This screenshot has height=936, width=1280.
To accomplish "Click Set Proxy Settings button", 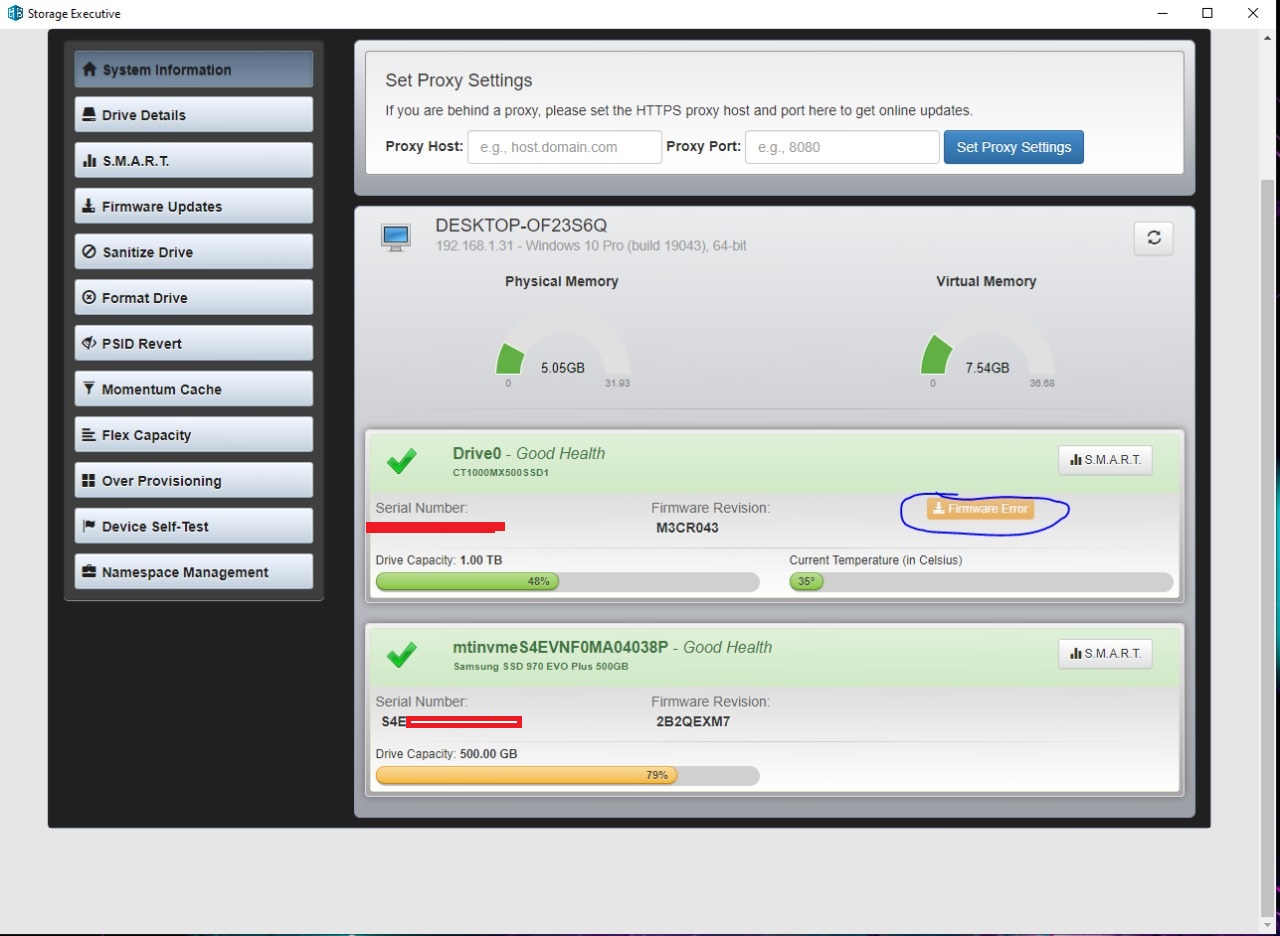I will point(1014,147).
